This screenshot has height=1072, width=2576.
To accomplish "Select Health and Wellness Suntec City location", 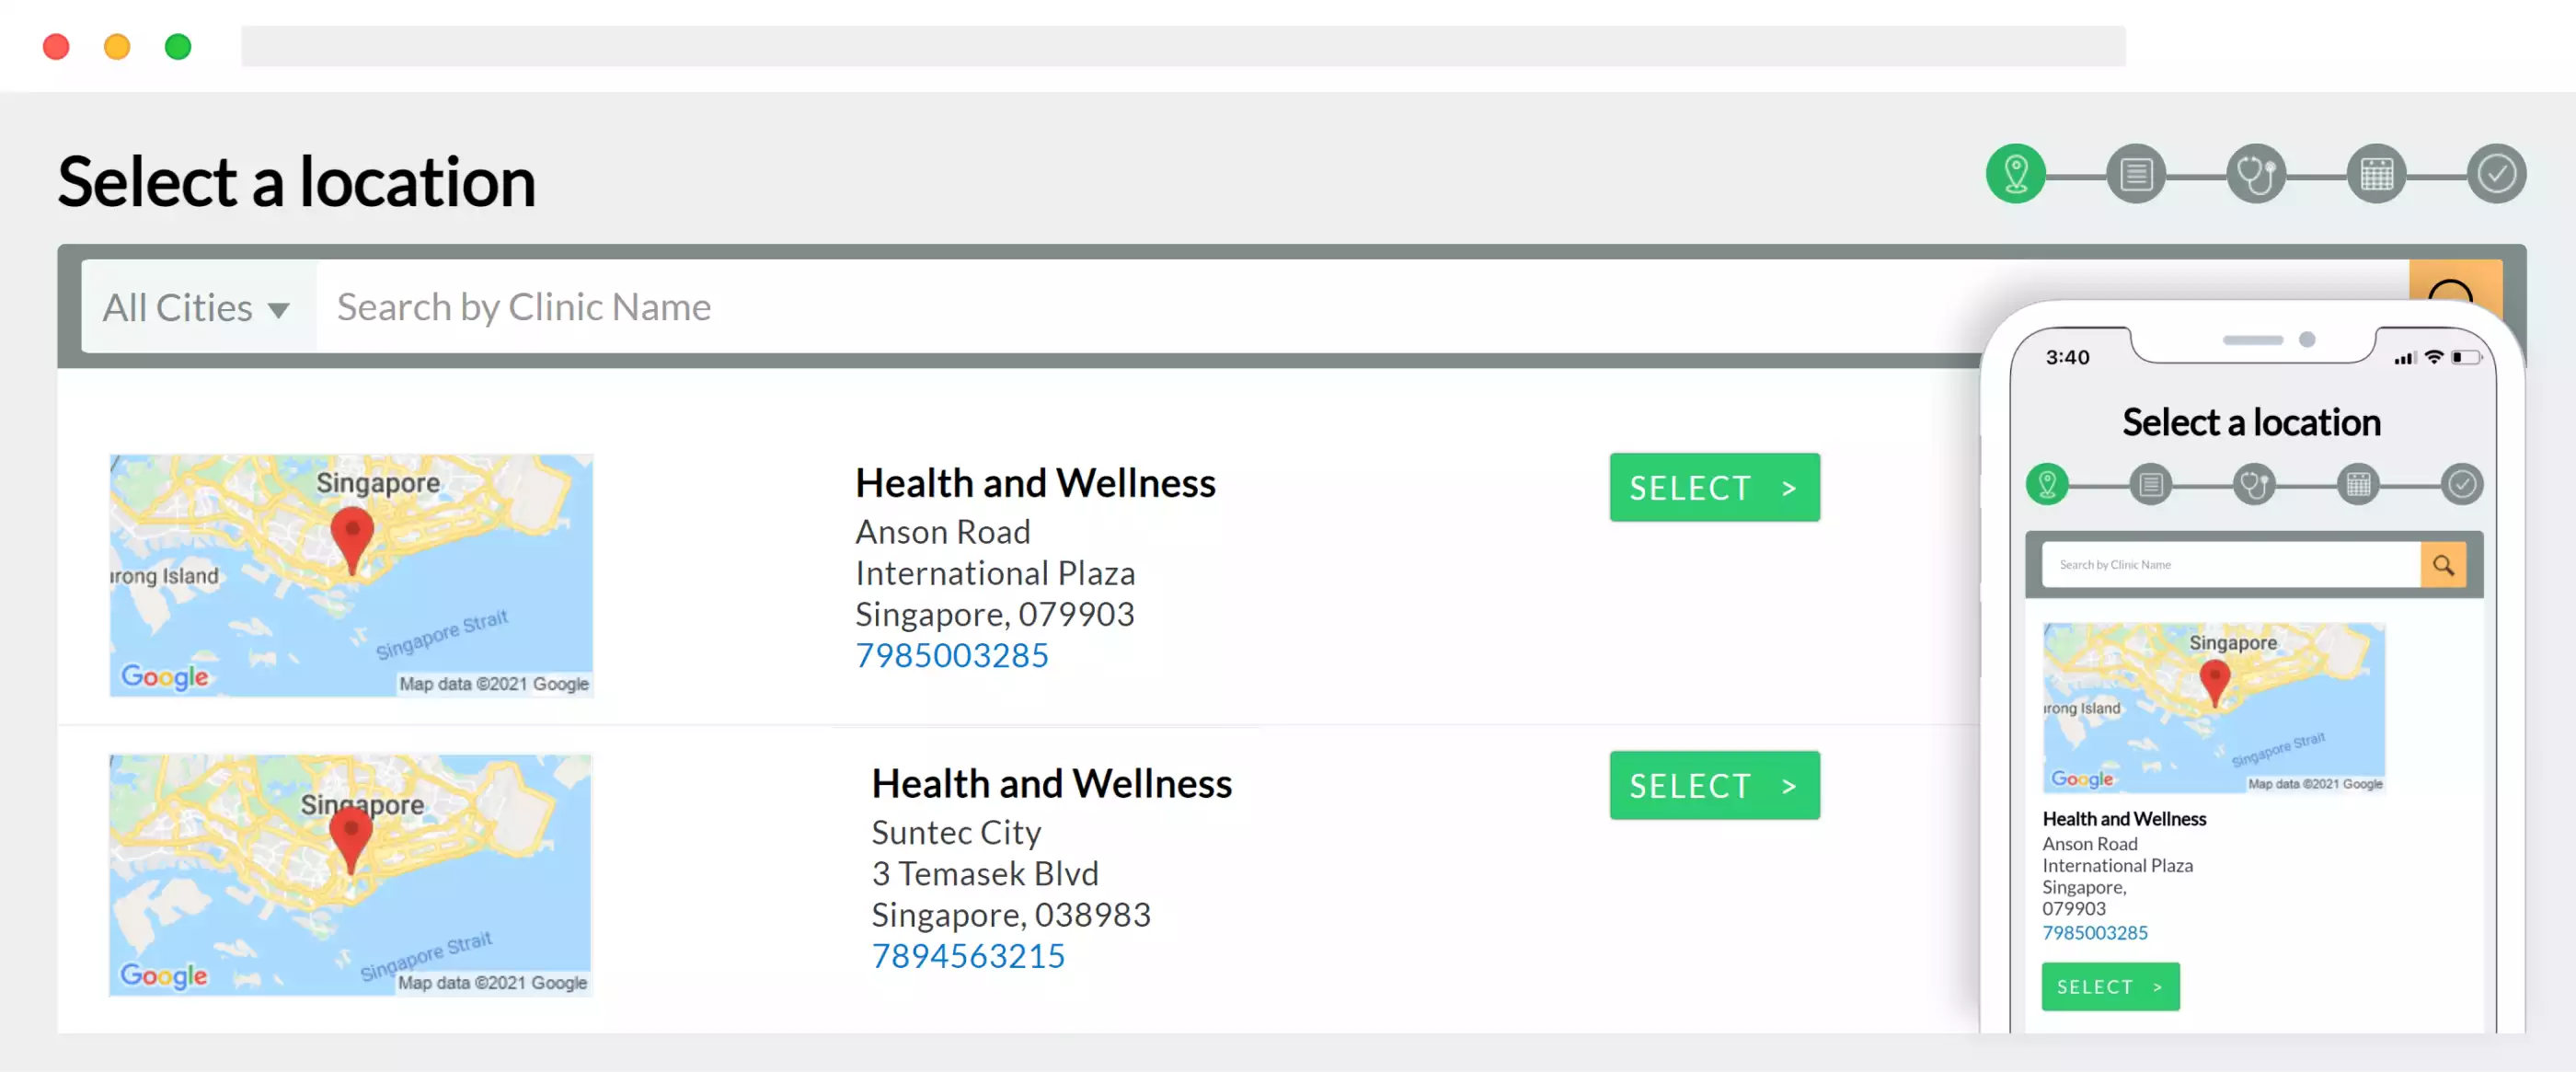I will pos(1713,786).
